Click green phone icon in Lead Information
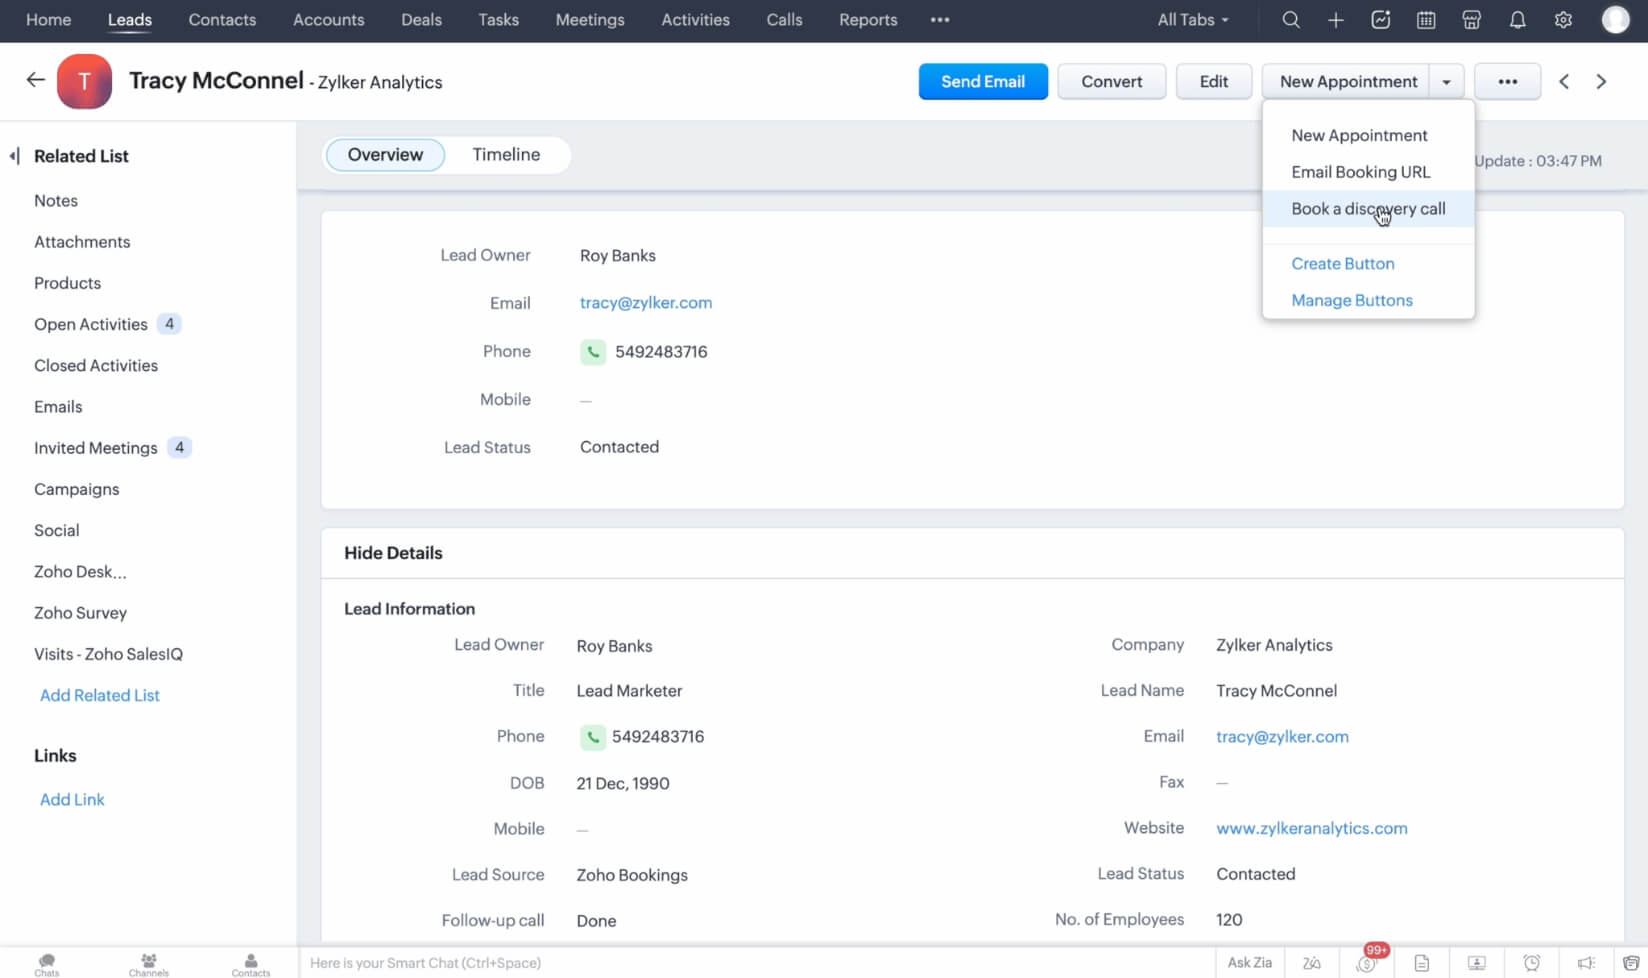The width and height of the screenshot is (1648, 978). click(593, 737)
